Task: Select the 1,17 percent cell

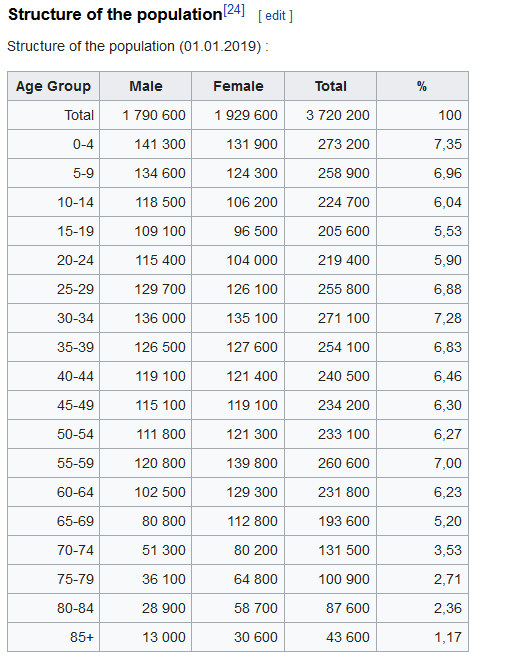Action: 422,637
